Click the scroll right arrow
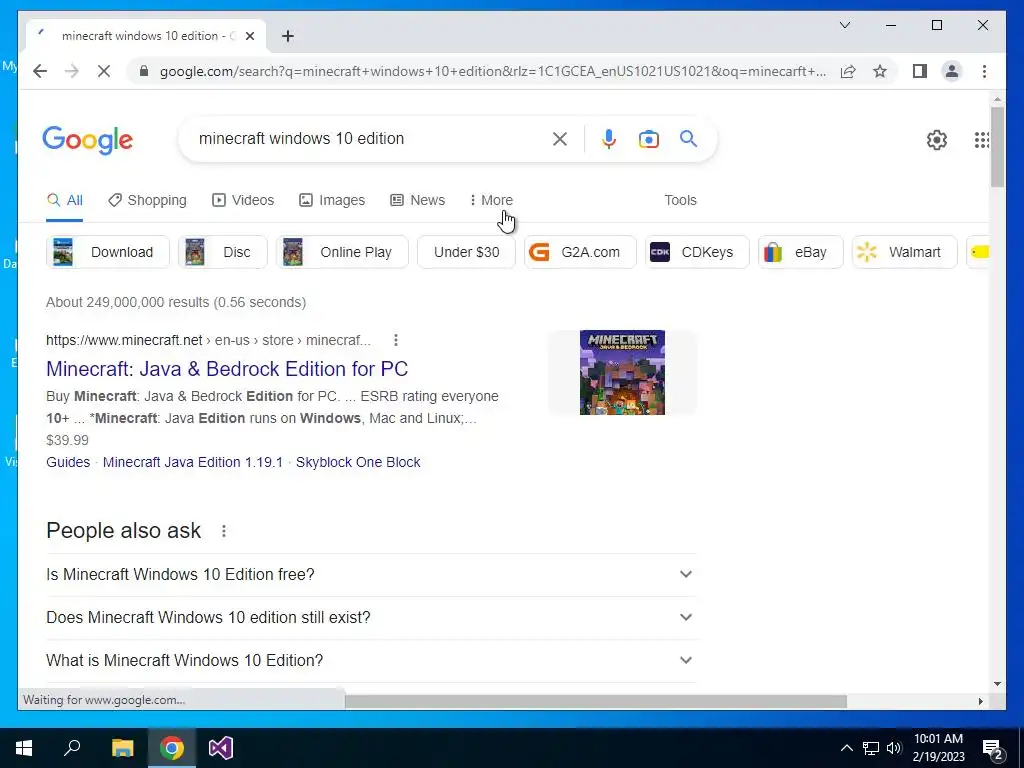The height and width of the screenshot is (768, 1024). coord(980,701)
